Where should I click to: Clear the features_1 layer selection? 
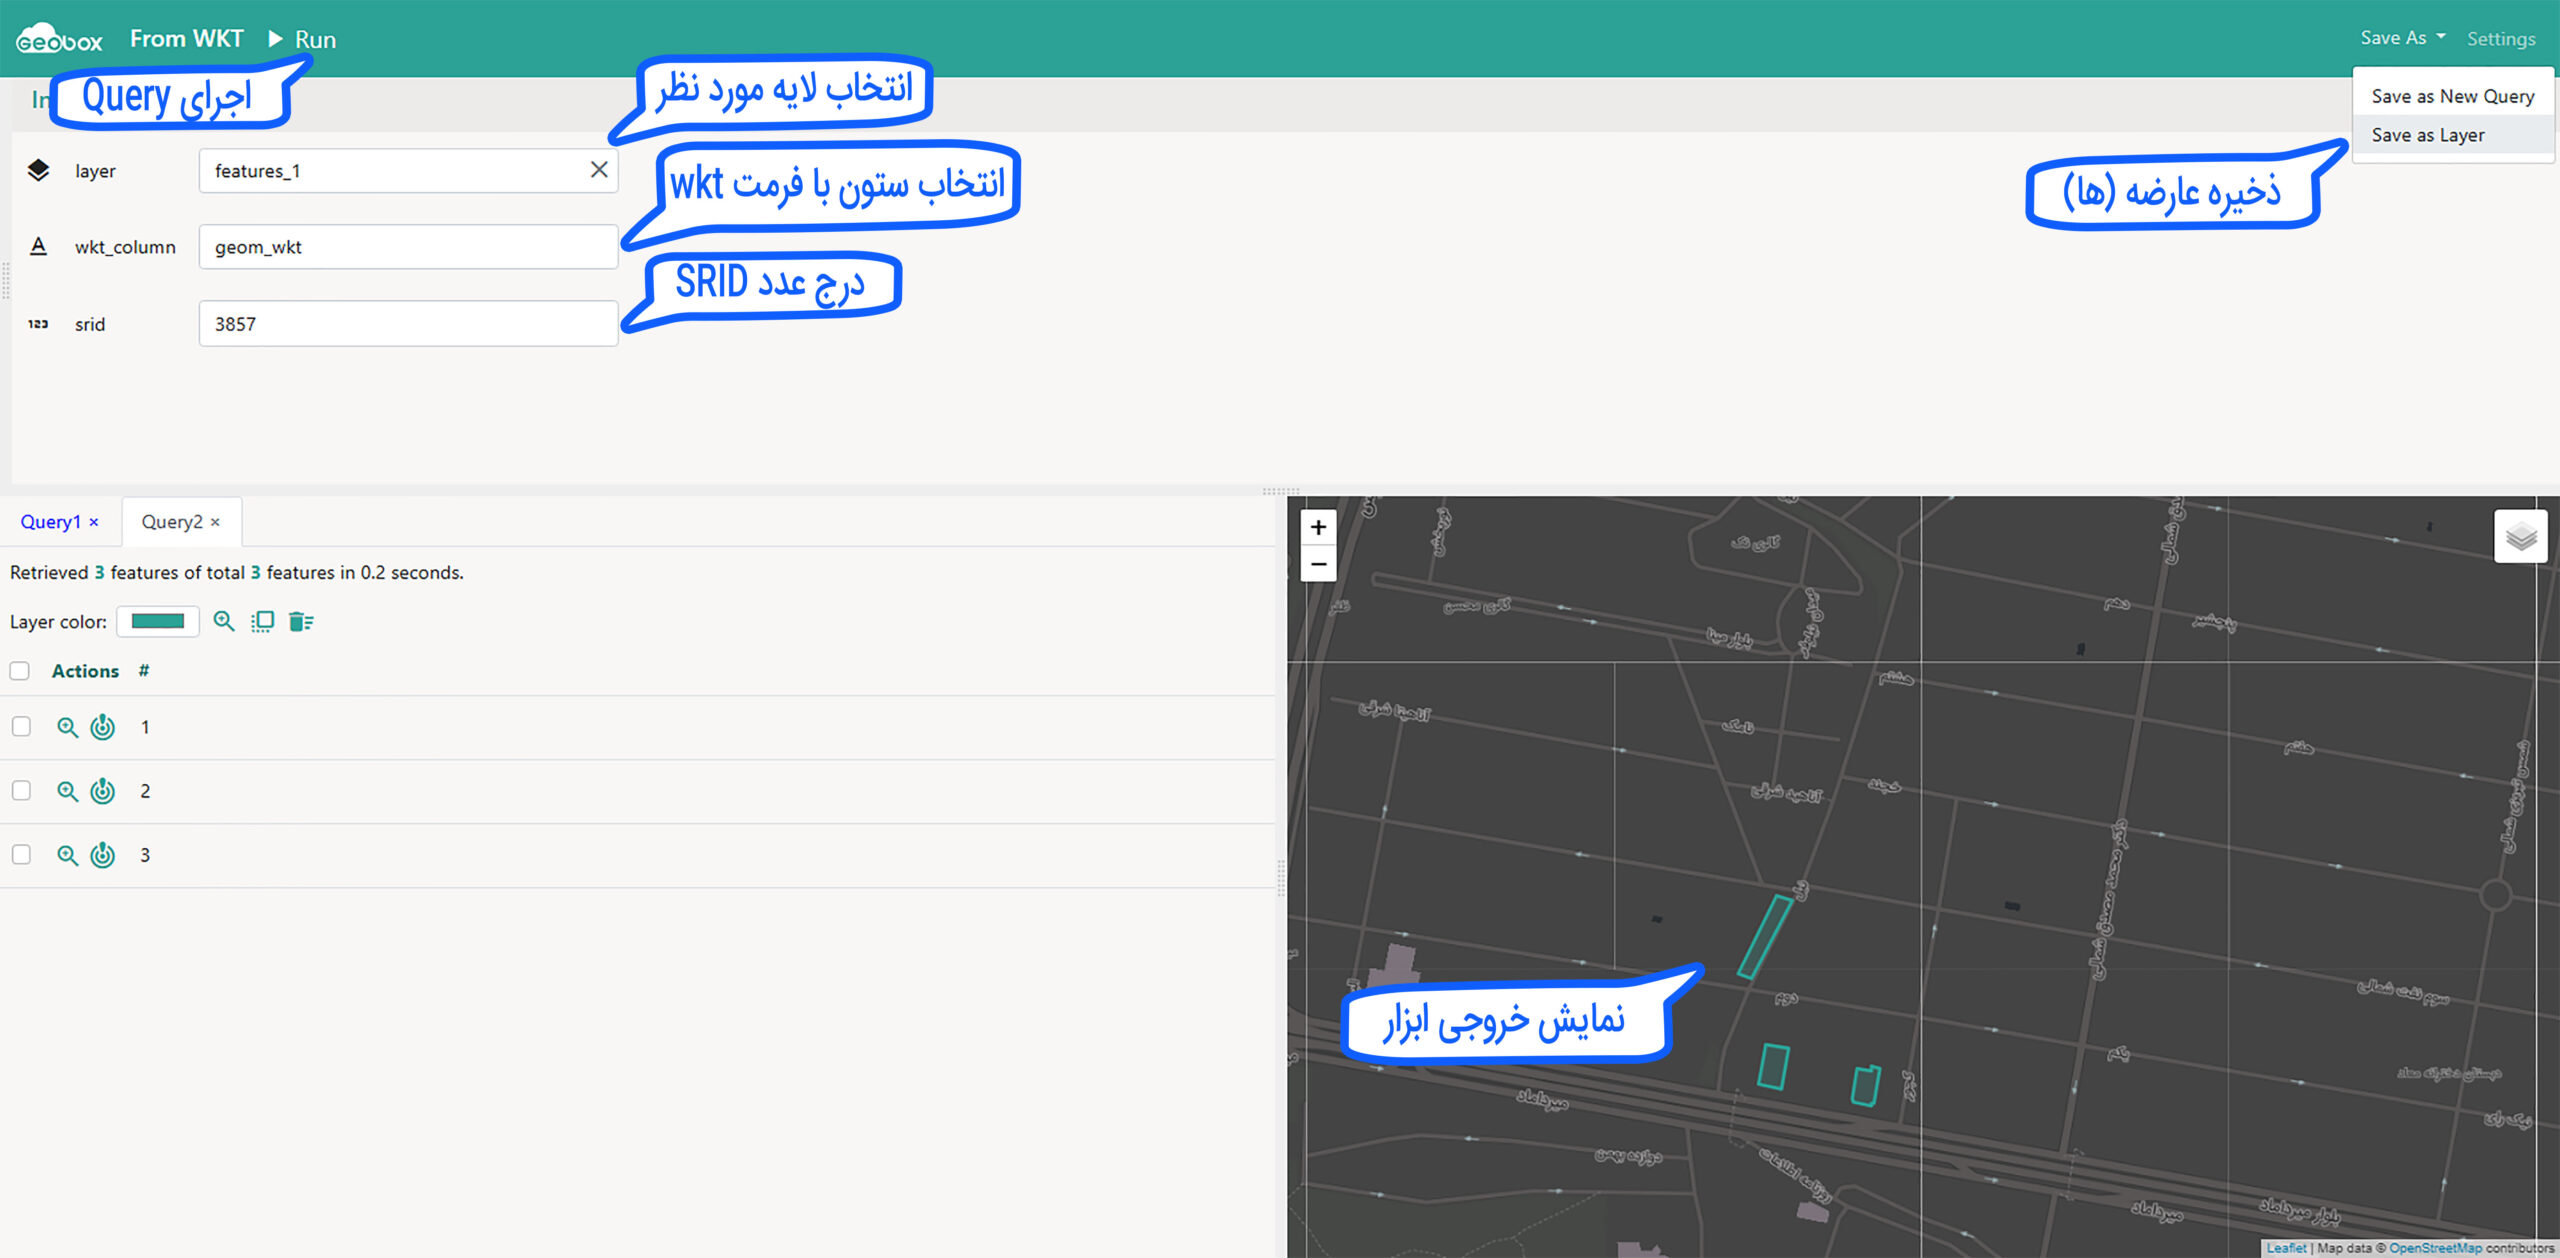click(599, 170)
